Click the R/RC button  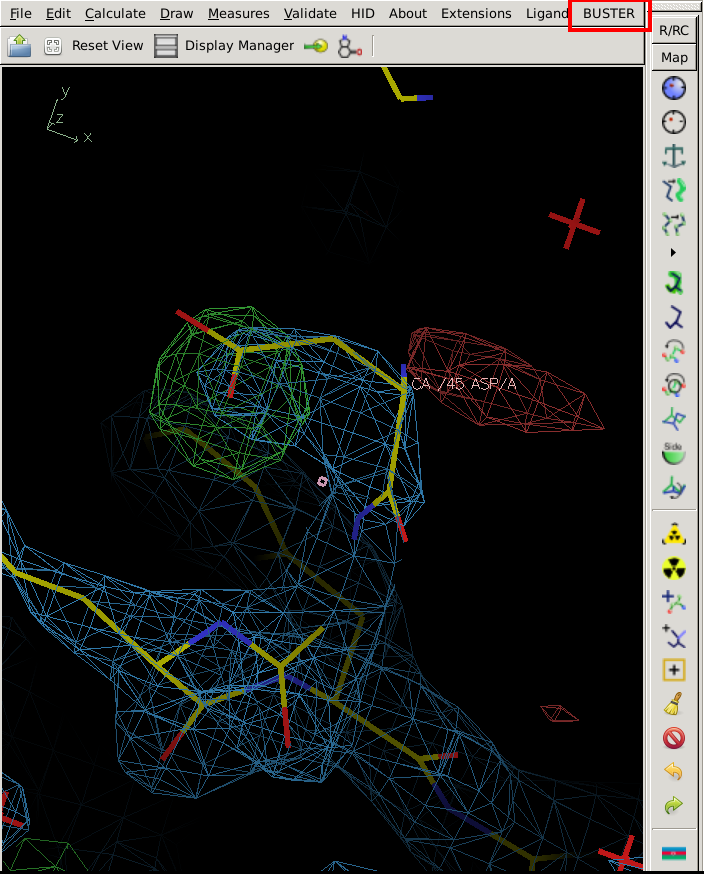tap(674, 31)
